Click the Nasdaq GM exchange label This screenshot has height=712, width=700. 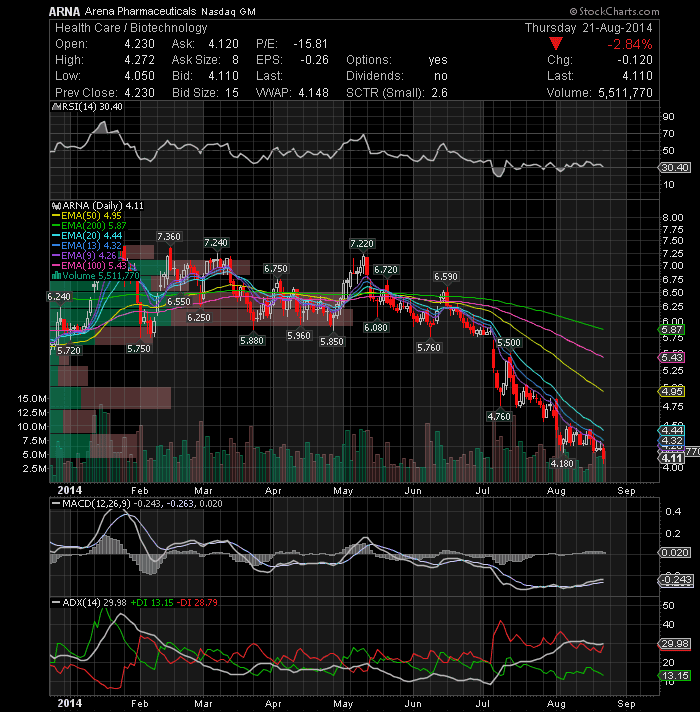click(x=228, y=12)
